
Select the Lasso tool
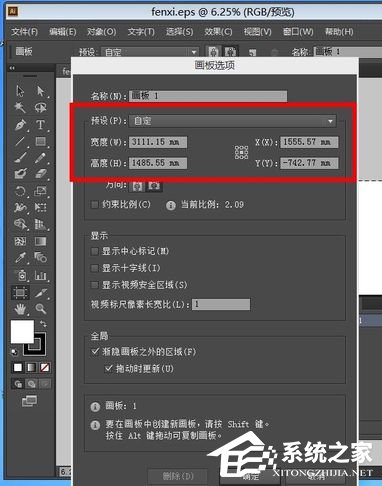41,107
